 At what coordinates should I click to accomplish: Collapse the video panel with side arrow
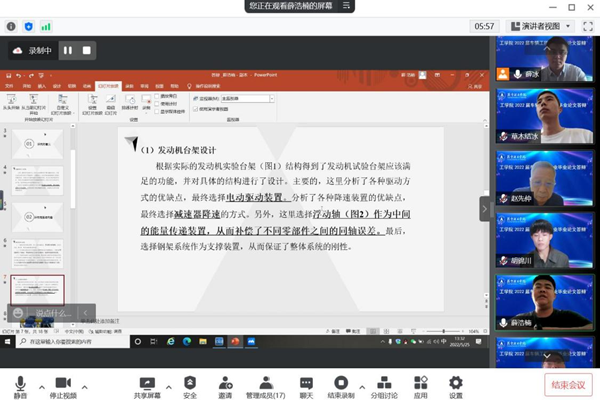click(x=485, y=208)
